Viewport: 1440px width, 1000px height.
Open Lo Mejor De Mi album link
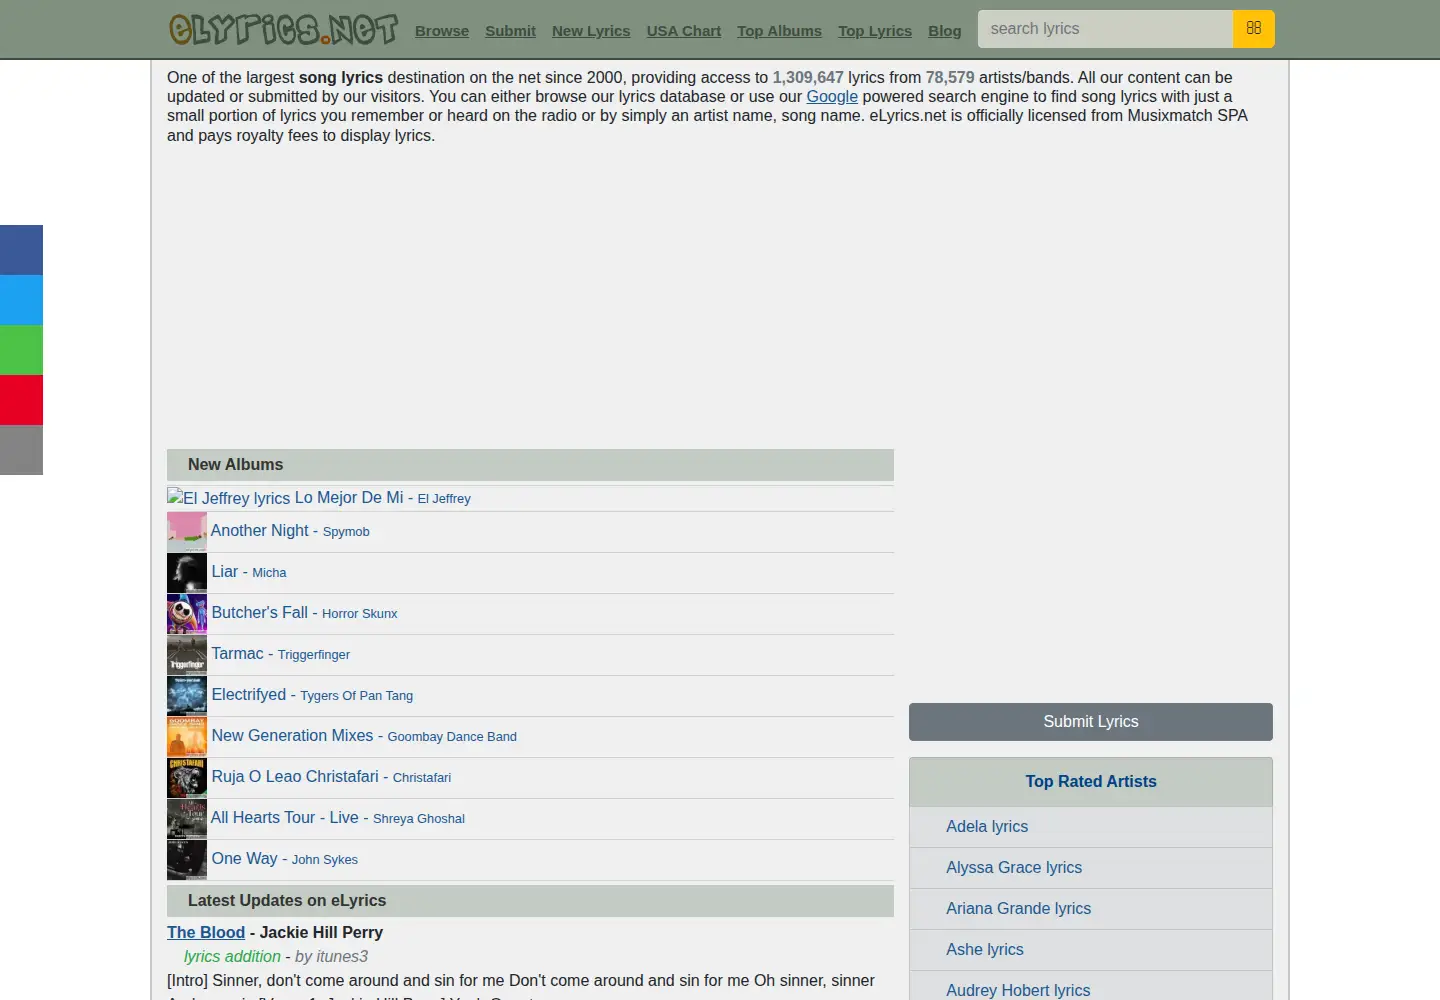349,498
